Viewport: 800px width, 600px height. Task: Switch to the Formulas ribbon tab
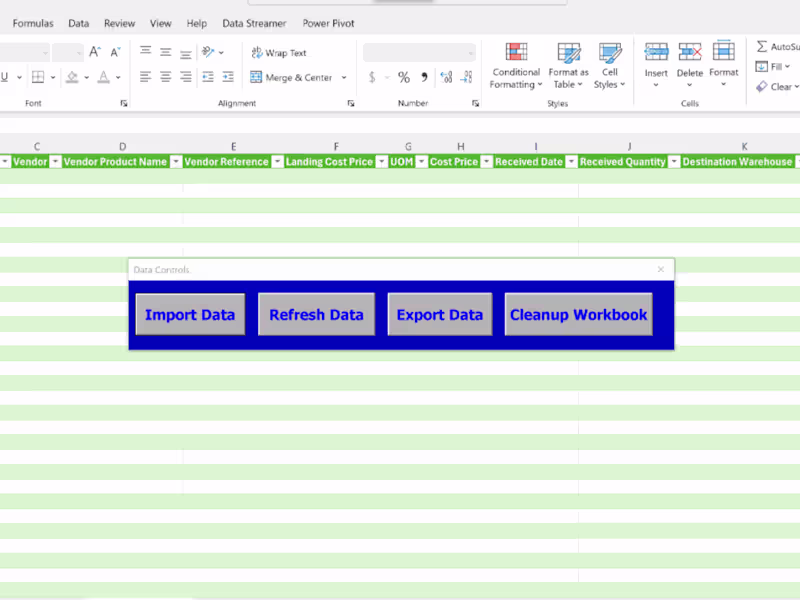click(x=33, y=22)
